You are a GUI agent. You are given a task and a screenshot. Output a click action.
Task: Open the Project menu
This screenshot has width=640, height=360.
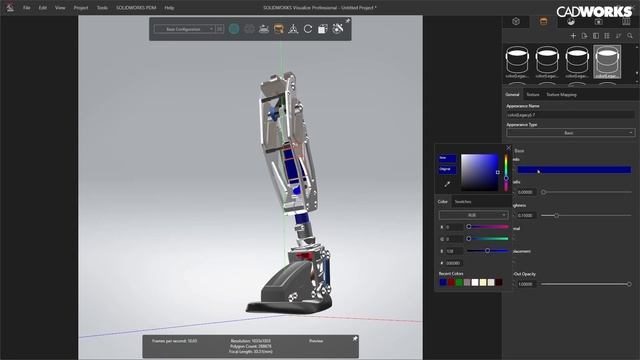81,8
